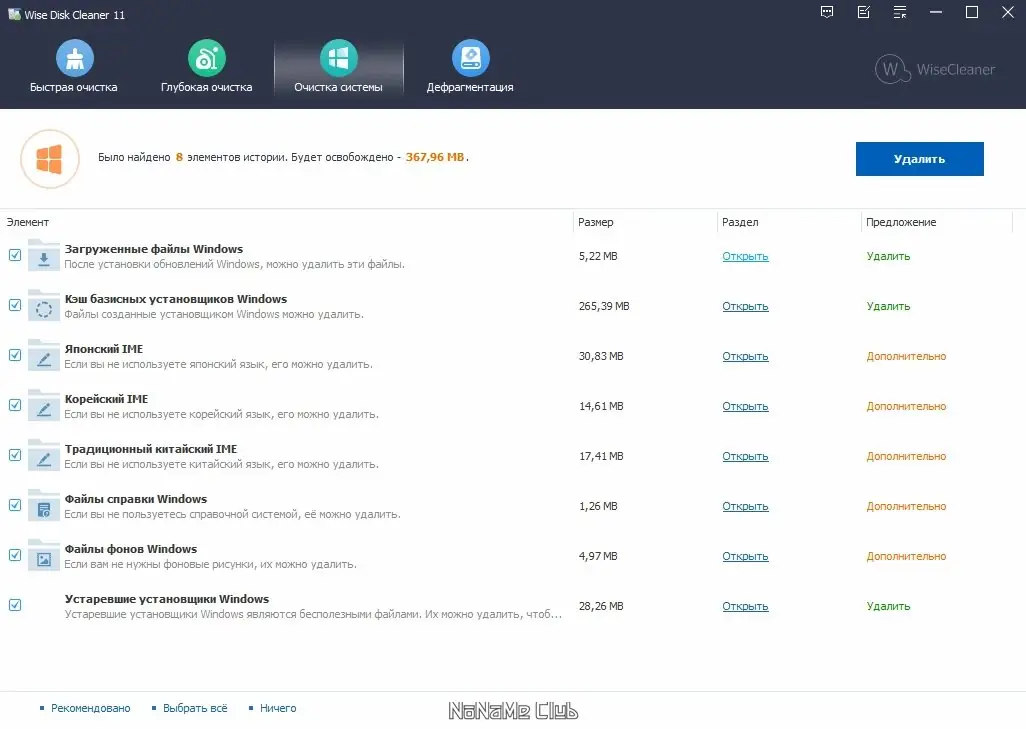Viewport: 1026px width, 729px height.
Task: Click the 5,22 MB size value
Action: pyautogui.click(x=598, y=256)
